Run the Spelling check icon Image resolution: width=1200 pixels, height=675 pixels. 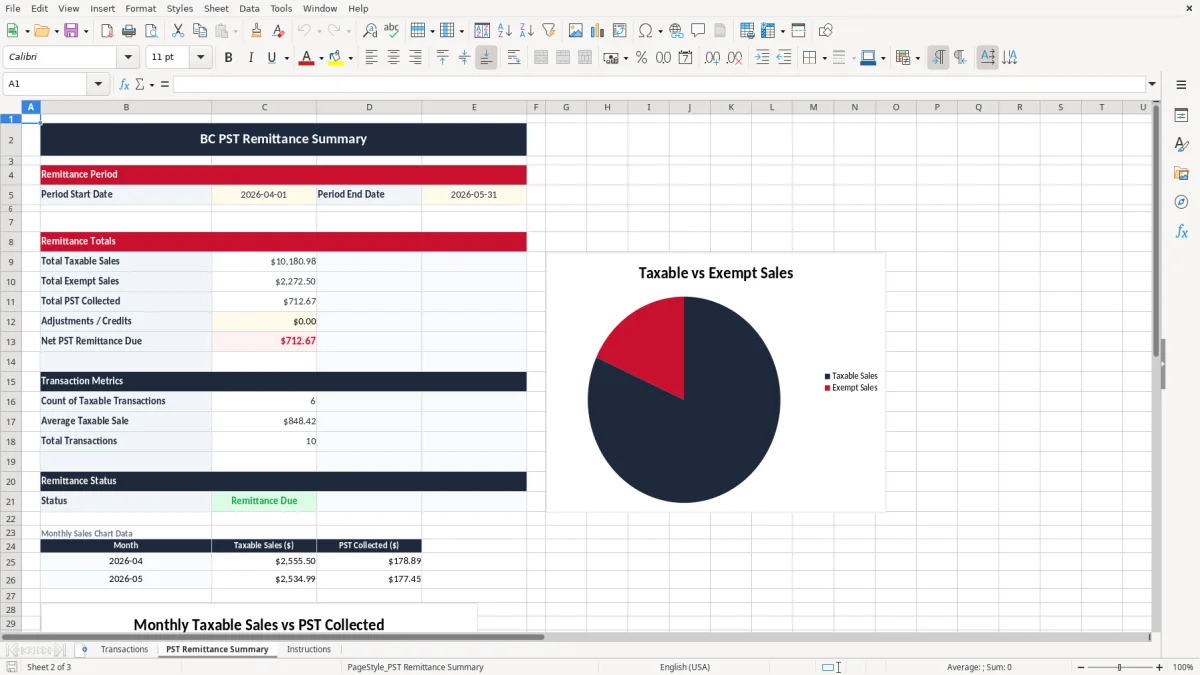pyautogui.click(x=392, y=31)
